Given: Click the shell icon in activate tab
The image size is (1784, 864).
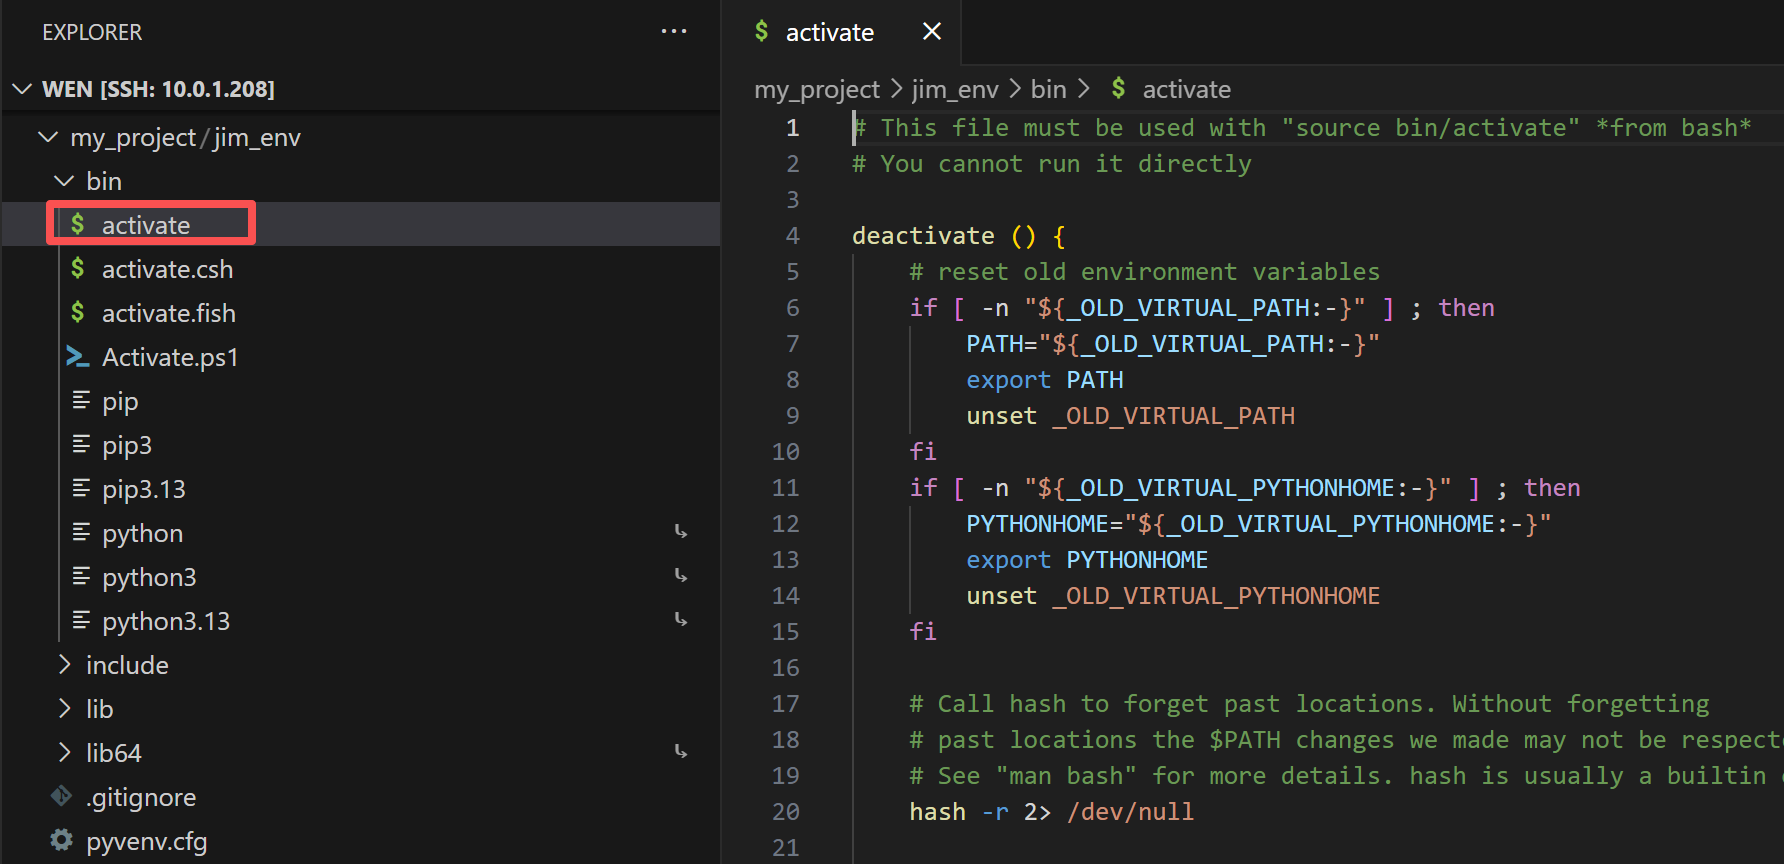Looking at the screenshot, I should pyautogui.click(x=762, y=31).
